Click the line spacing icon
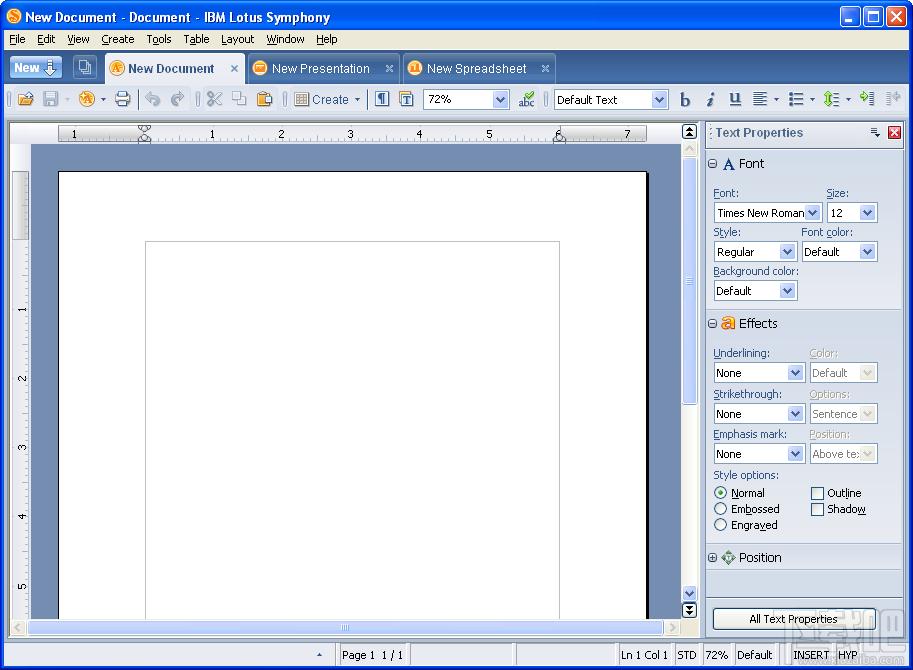 point(831,99)
